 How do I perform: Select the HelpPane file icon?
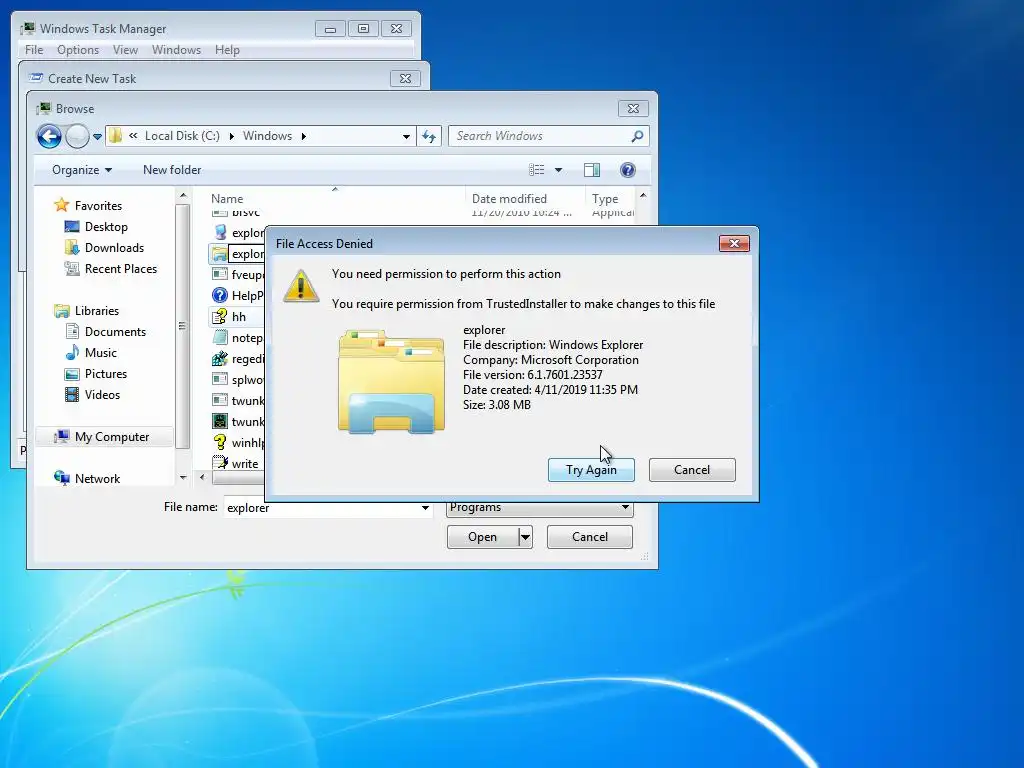[220, 295]
